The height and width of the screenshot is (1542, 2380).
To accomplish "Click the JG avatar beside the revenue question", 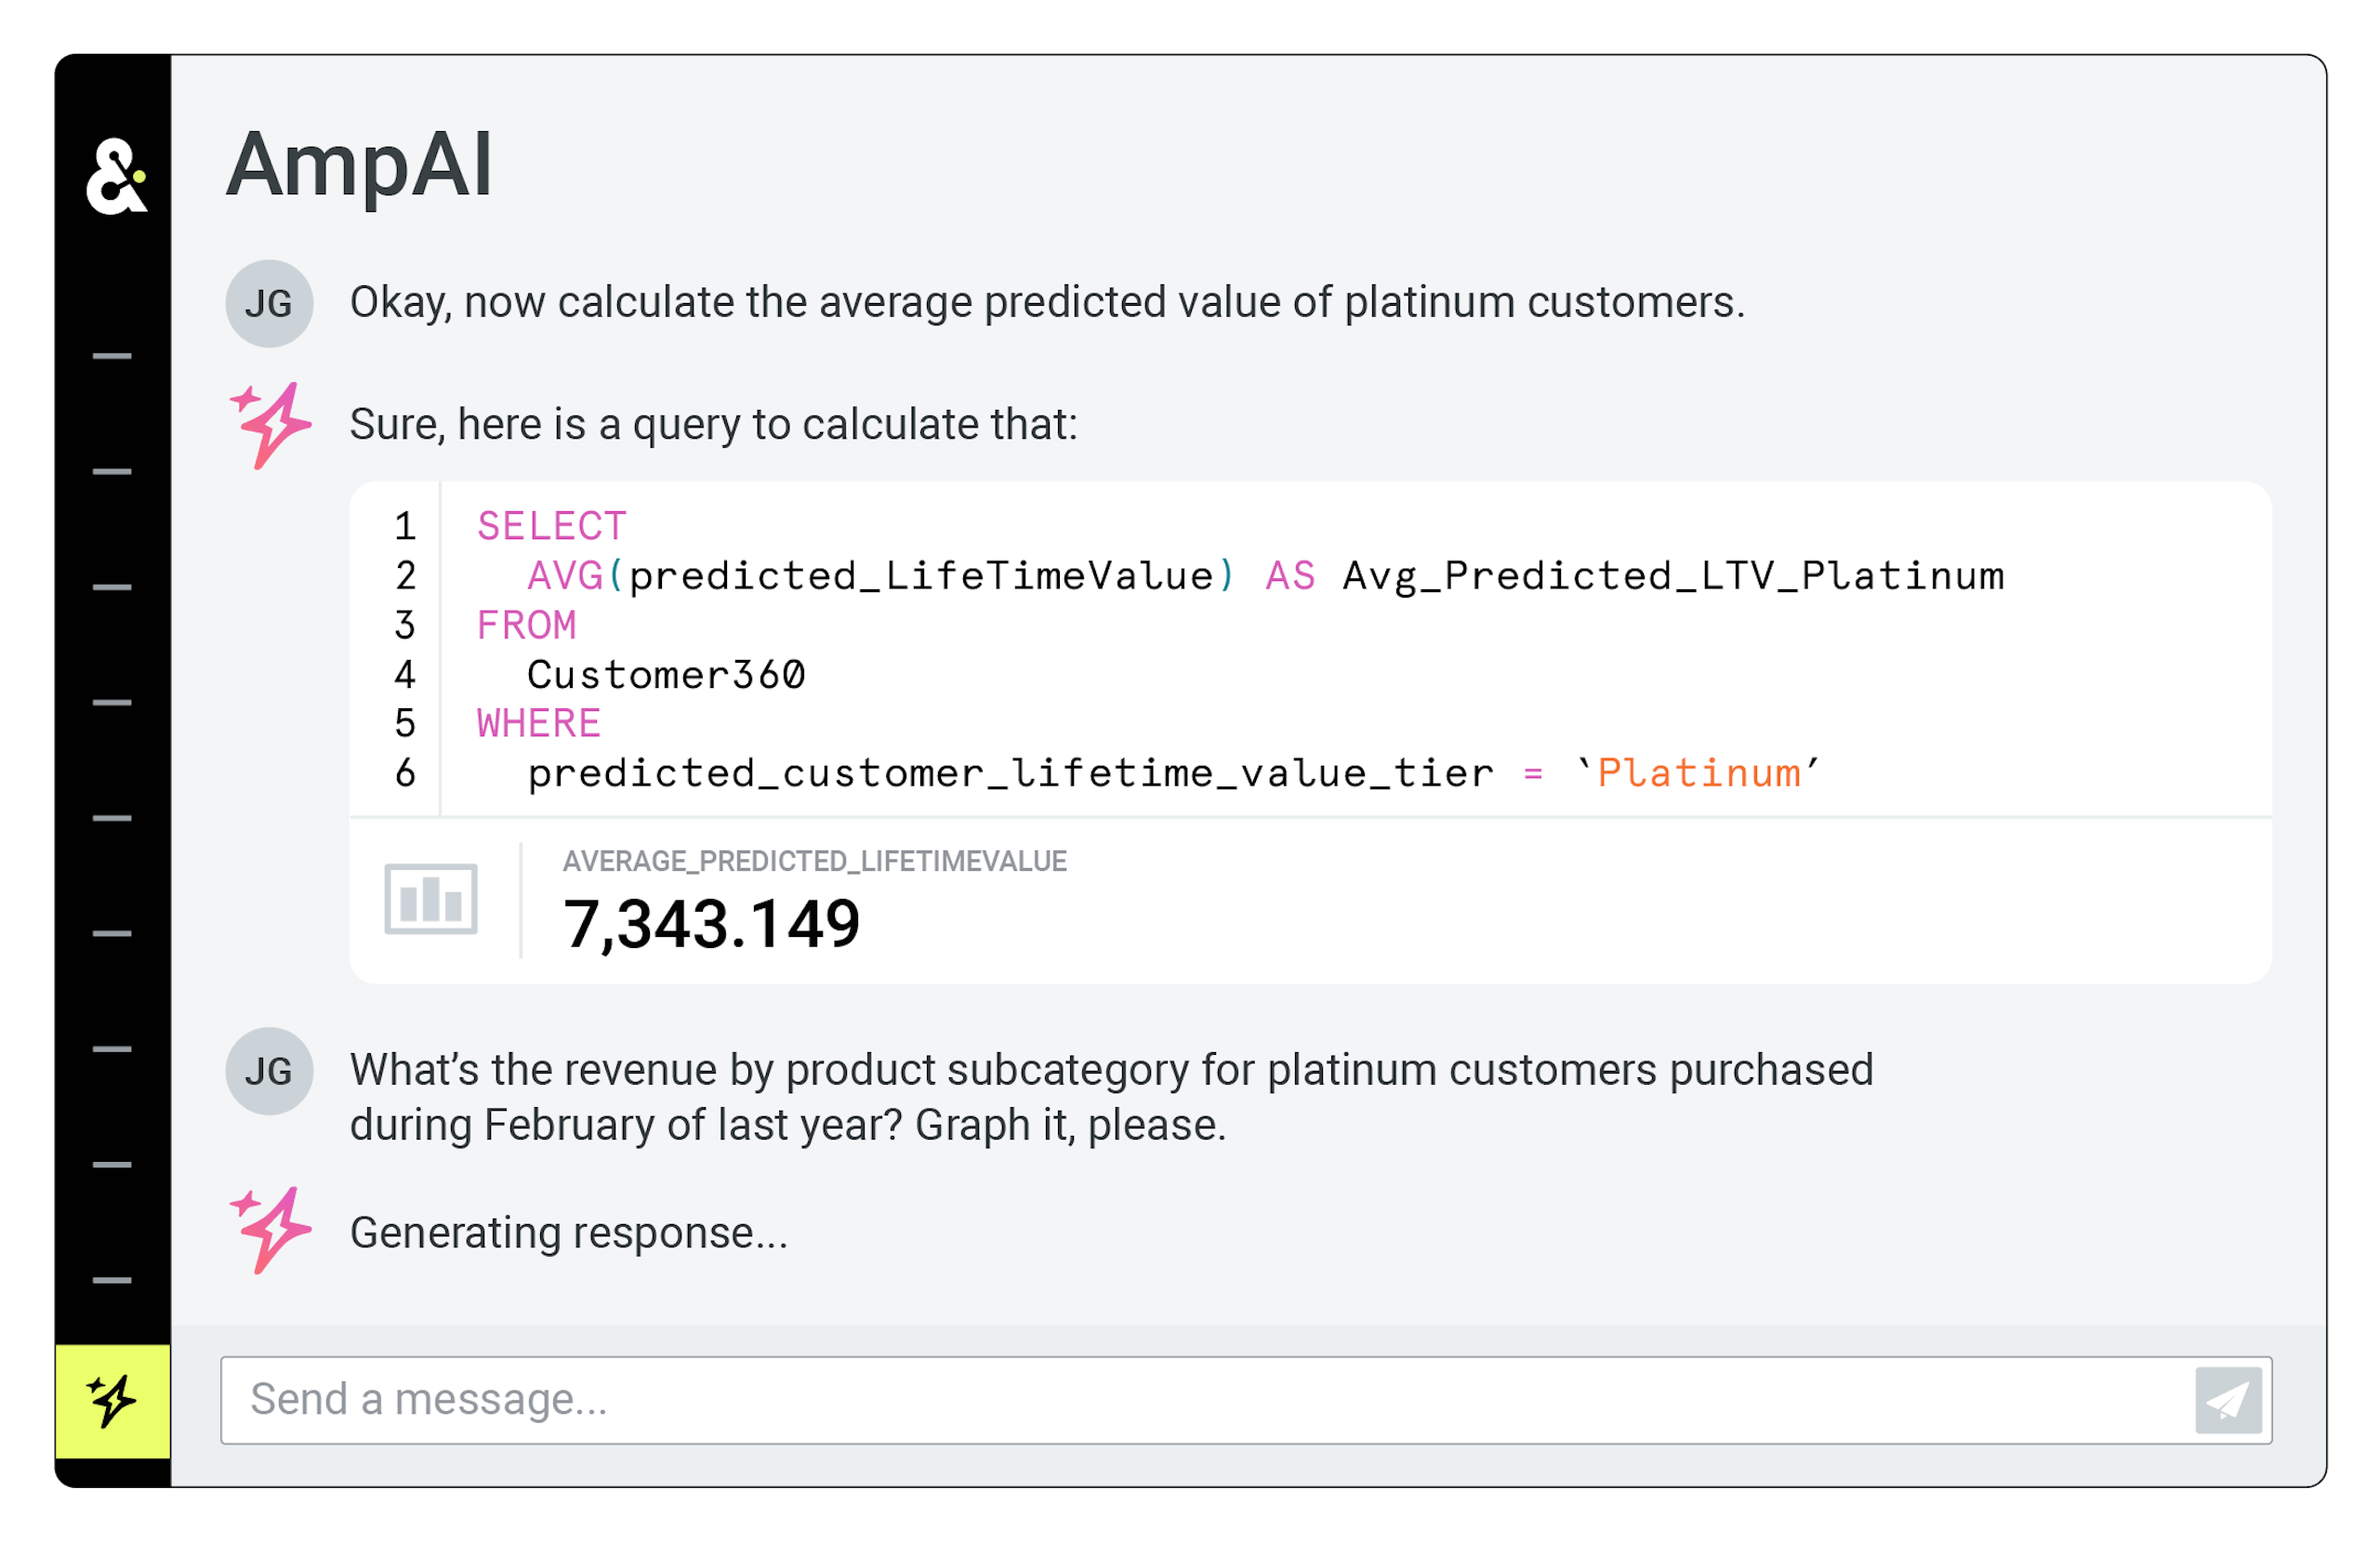I will [269, 1071].
